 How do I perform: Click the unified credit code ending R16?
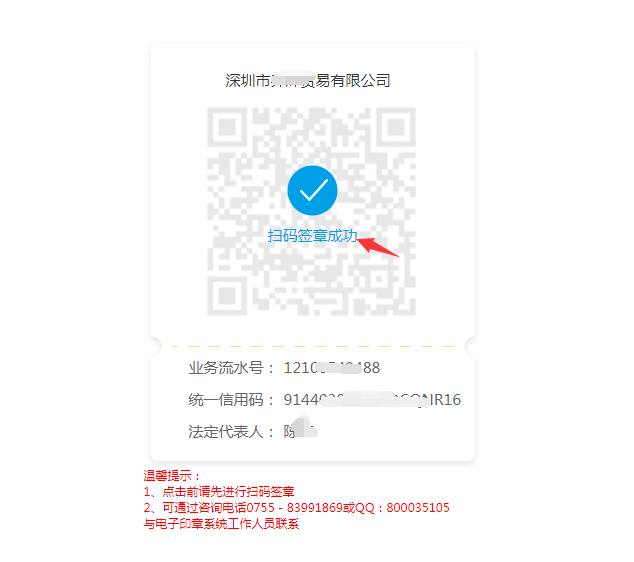372,400
